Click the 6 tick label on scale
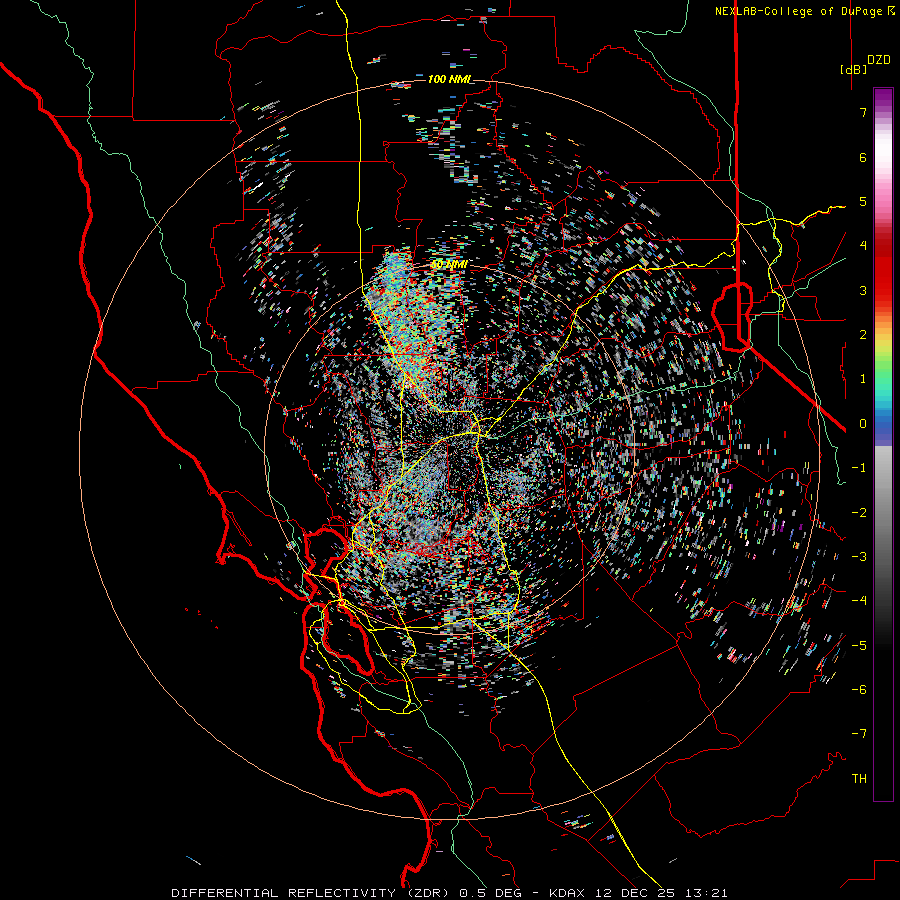 (x=863, y=157)
